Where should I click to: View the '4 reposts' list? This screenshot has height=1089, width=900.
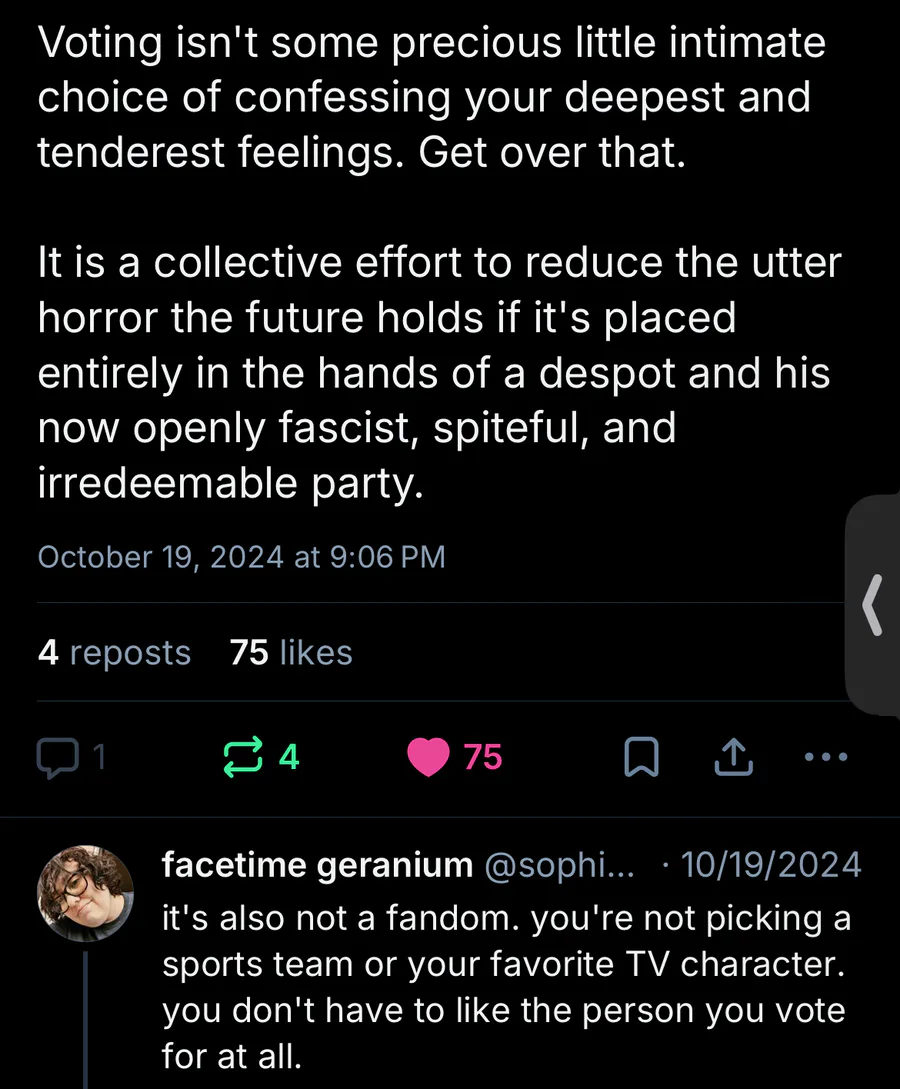pyautogui.click(x=114, y=653)
